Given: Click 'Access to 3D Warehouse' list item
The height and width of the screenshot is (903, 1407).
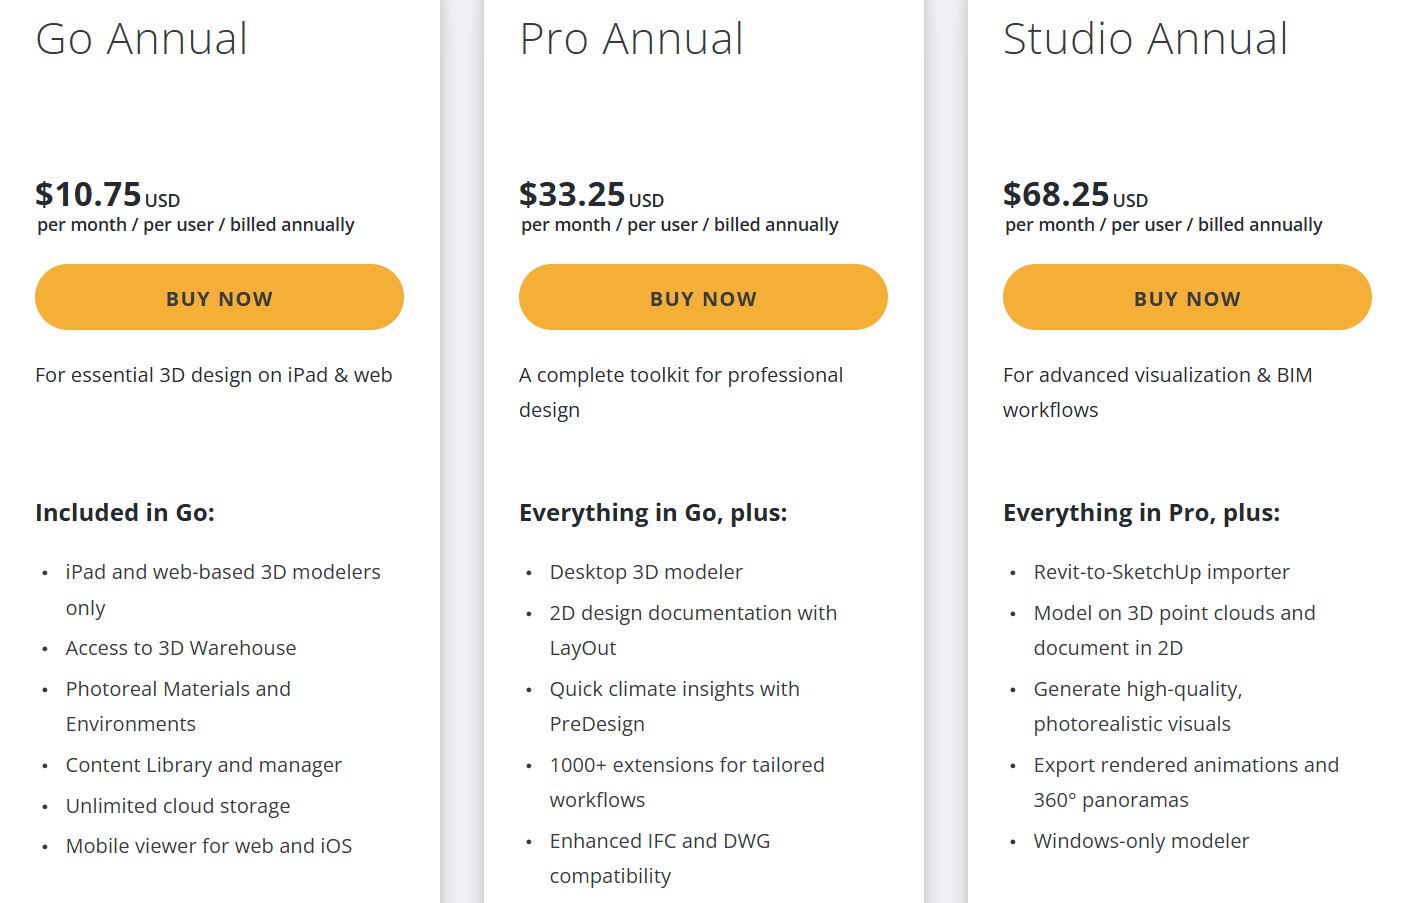Looking at the screenshot, I should [181, 648].
